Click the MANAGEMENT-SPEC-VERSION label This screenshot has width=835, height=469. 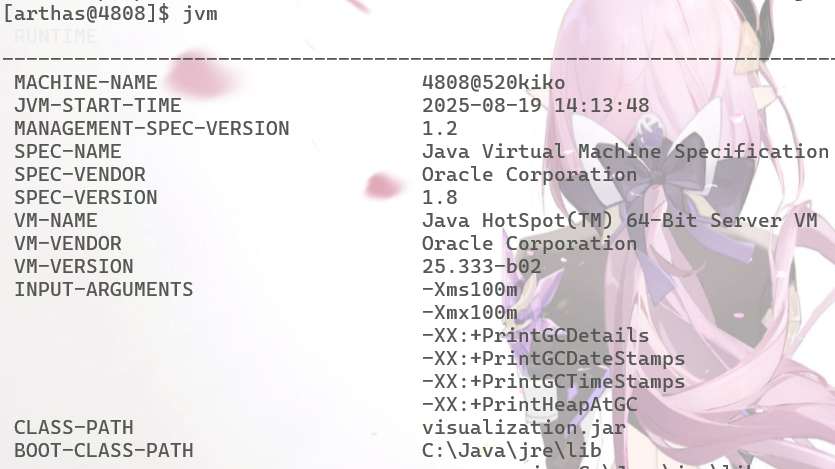(152, 128)
